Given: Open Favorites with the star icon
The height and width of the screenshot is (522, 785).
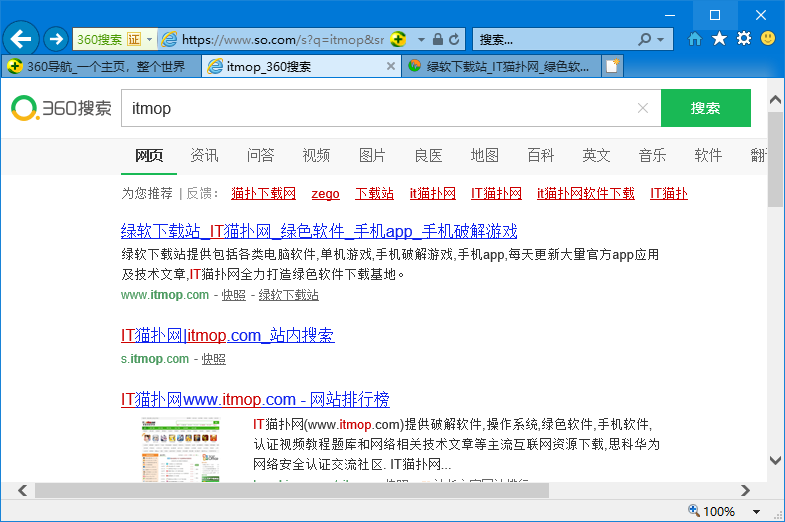Looking at the screenshot, I should click(x=719, y=39).
